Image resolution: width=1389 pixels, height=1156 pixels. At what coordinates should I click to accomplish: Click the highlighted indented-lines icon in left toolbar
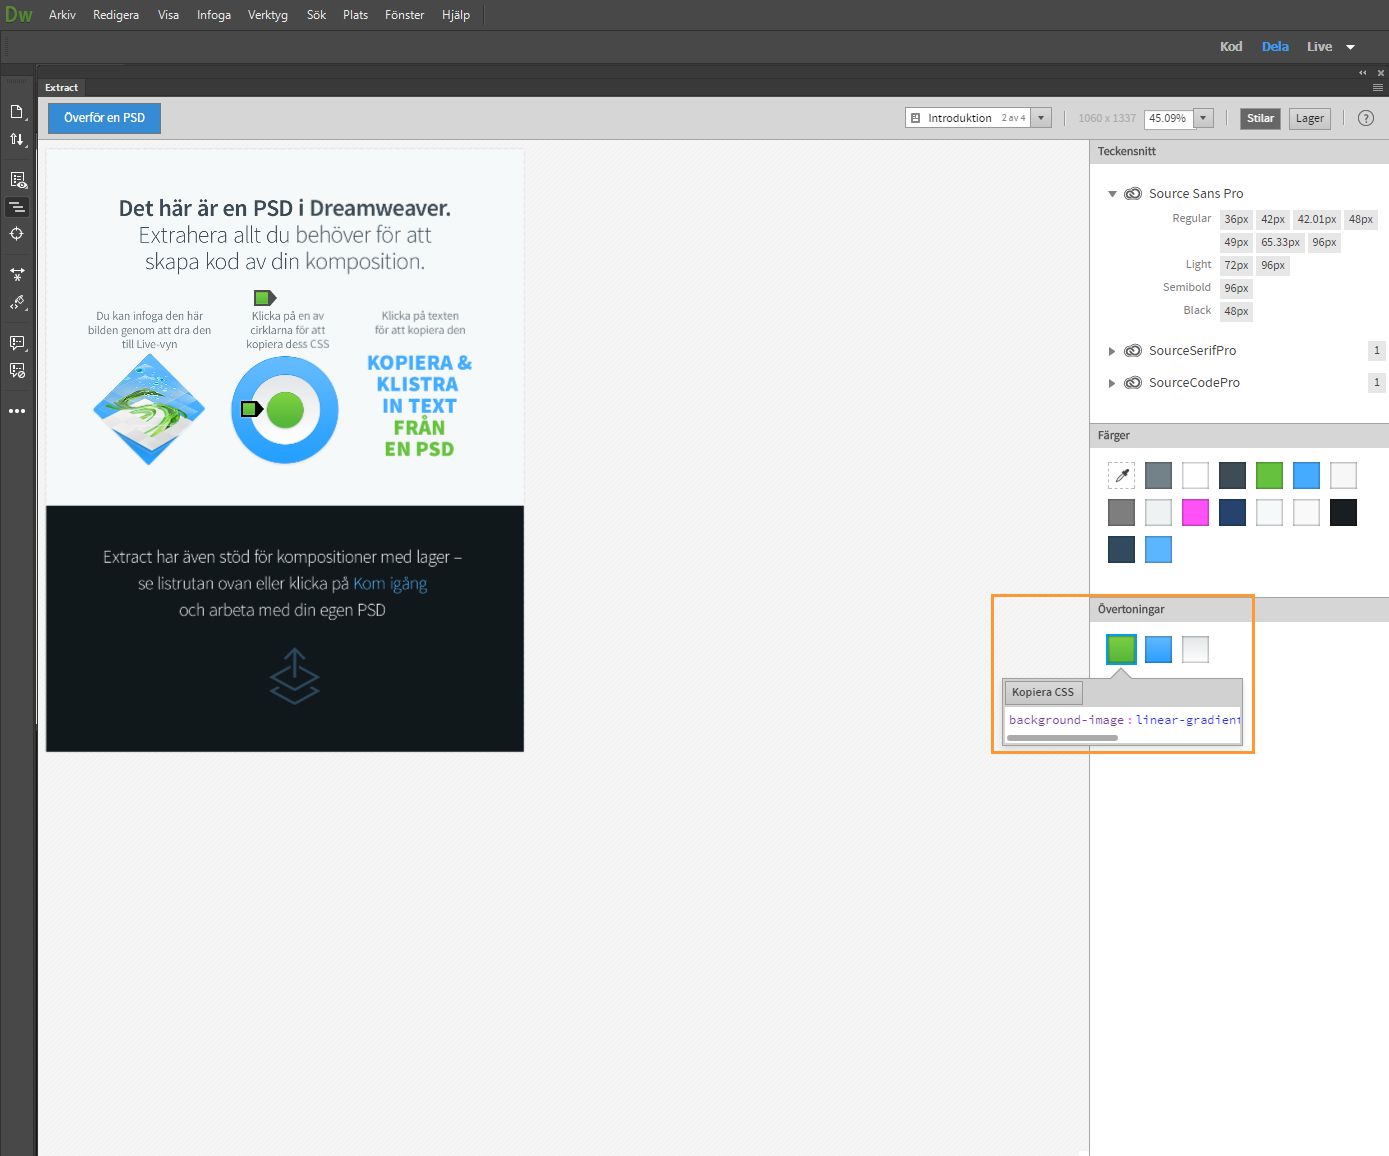pyautogui.click(x=17, y=207)
